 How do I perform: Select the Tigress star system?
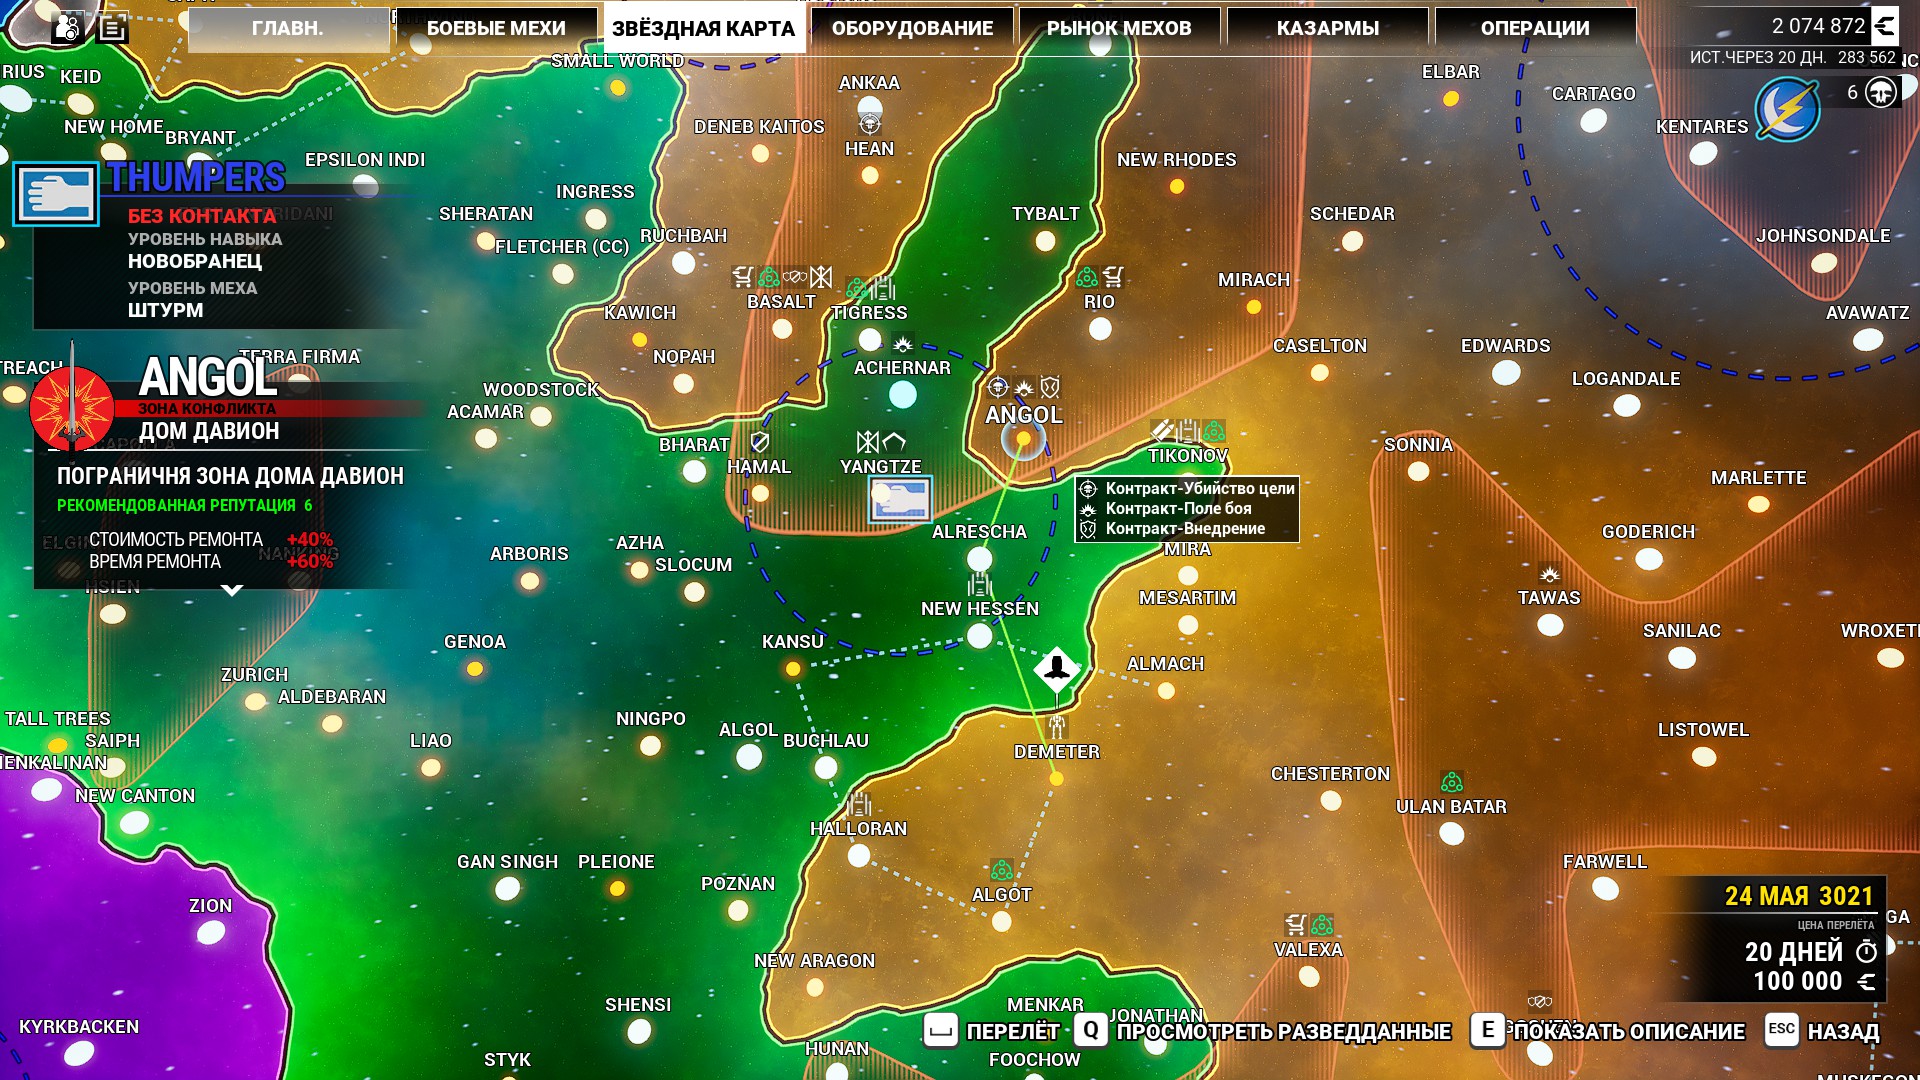click(x=870, y=340)
